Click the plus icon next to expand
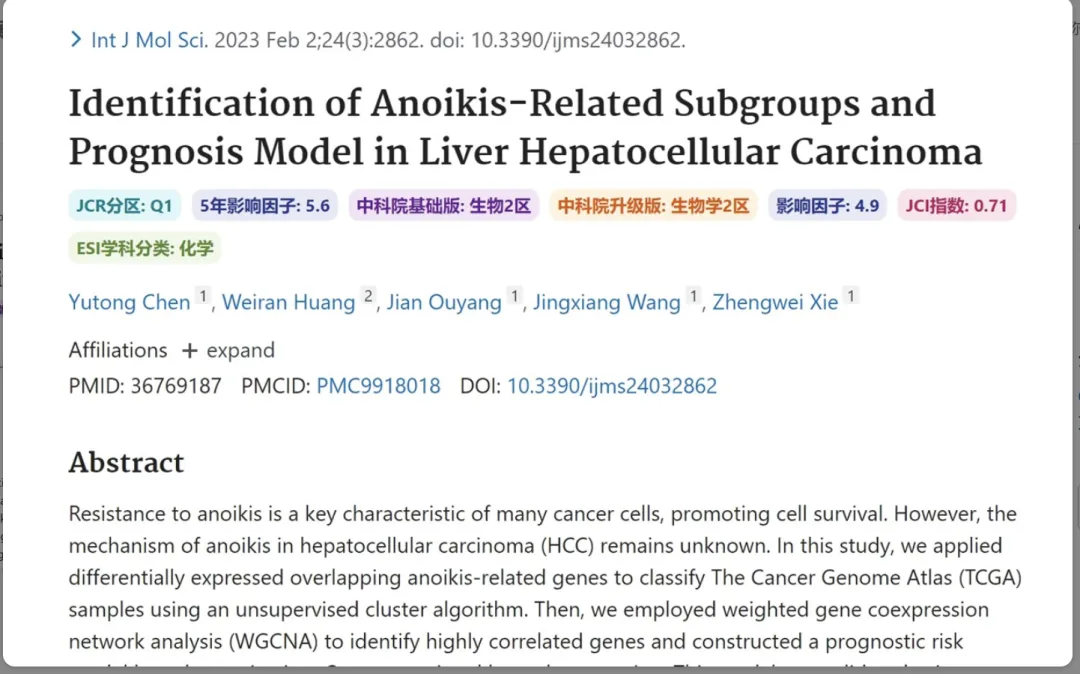Screen dimensions: 1080x674 click(x=189, y=351)
